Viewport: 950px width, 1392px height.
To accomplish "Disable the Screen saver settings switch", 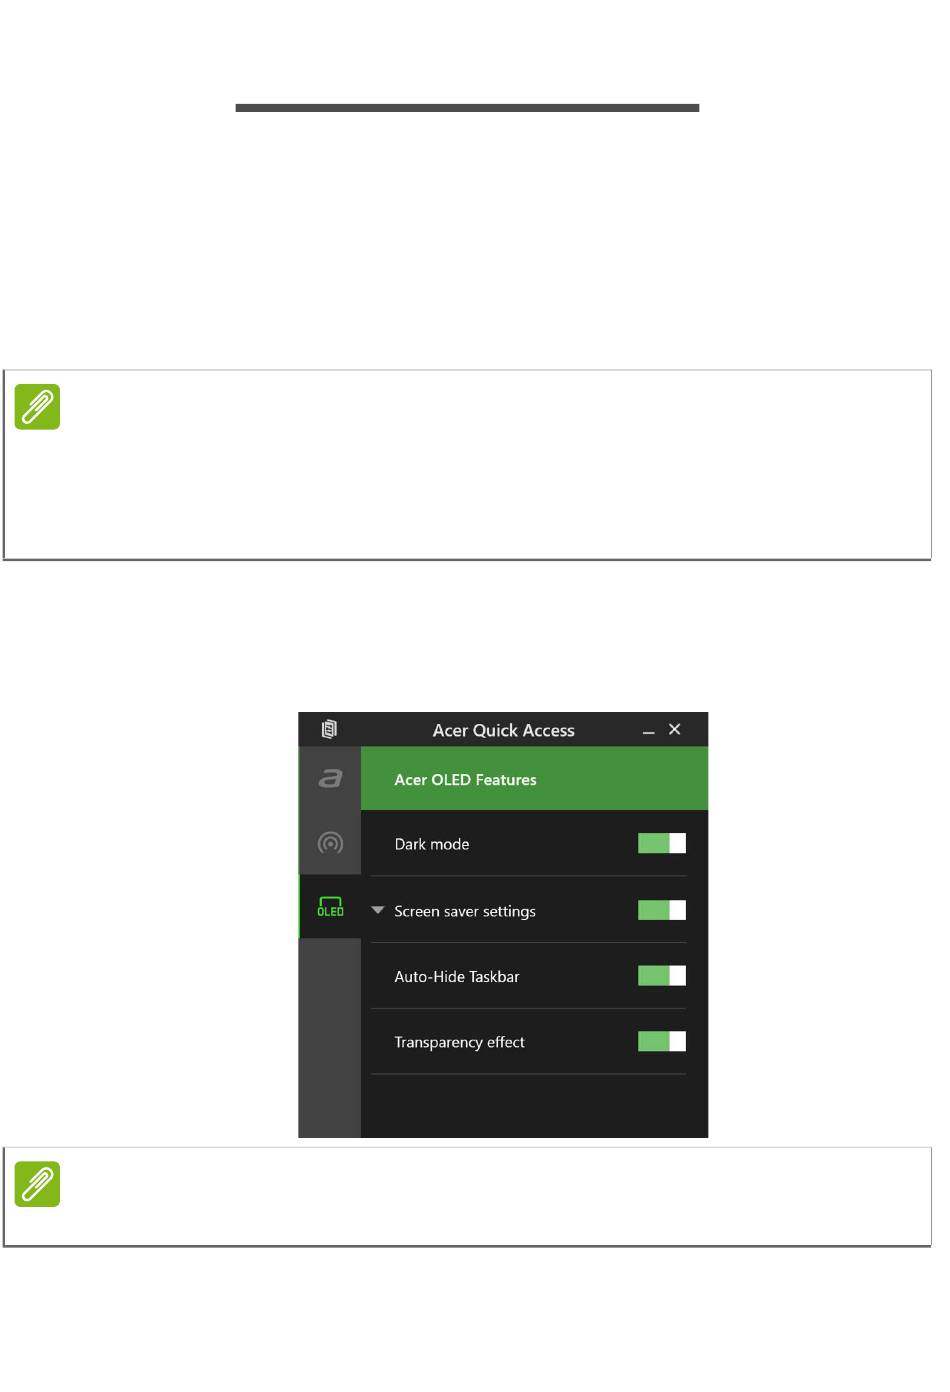I will [x=662, y=910].
